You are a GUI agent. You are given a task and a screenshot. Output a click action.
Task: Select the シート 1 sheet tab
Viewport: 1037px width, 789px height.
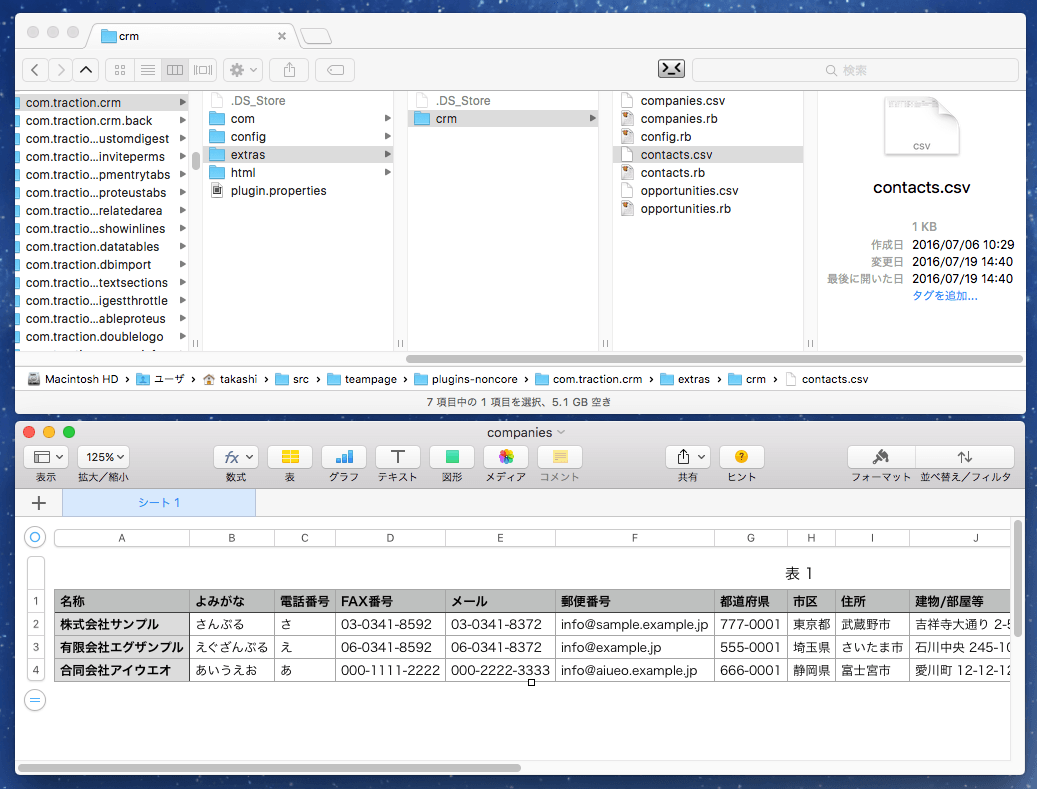point(159,503)
